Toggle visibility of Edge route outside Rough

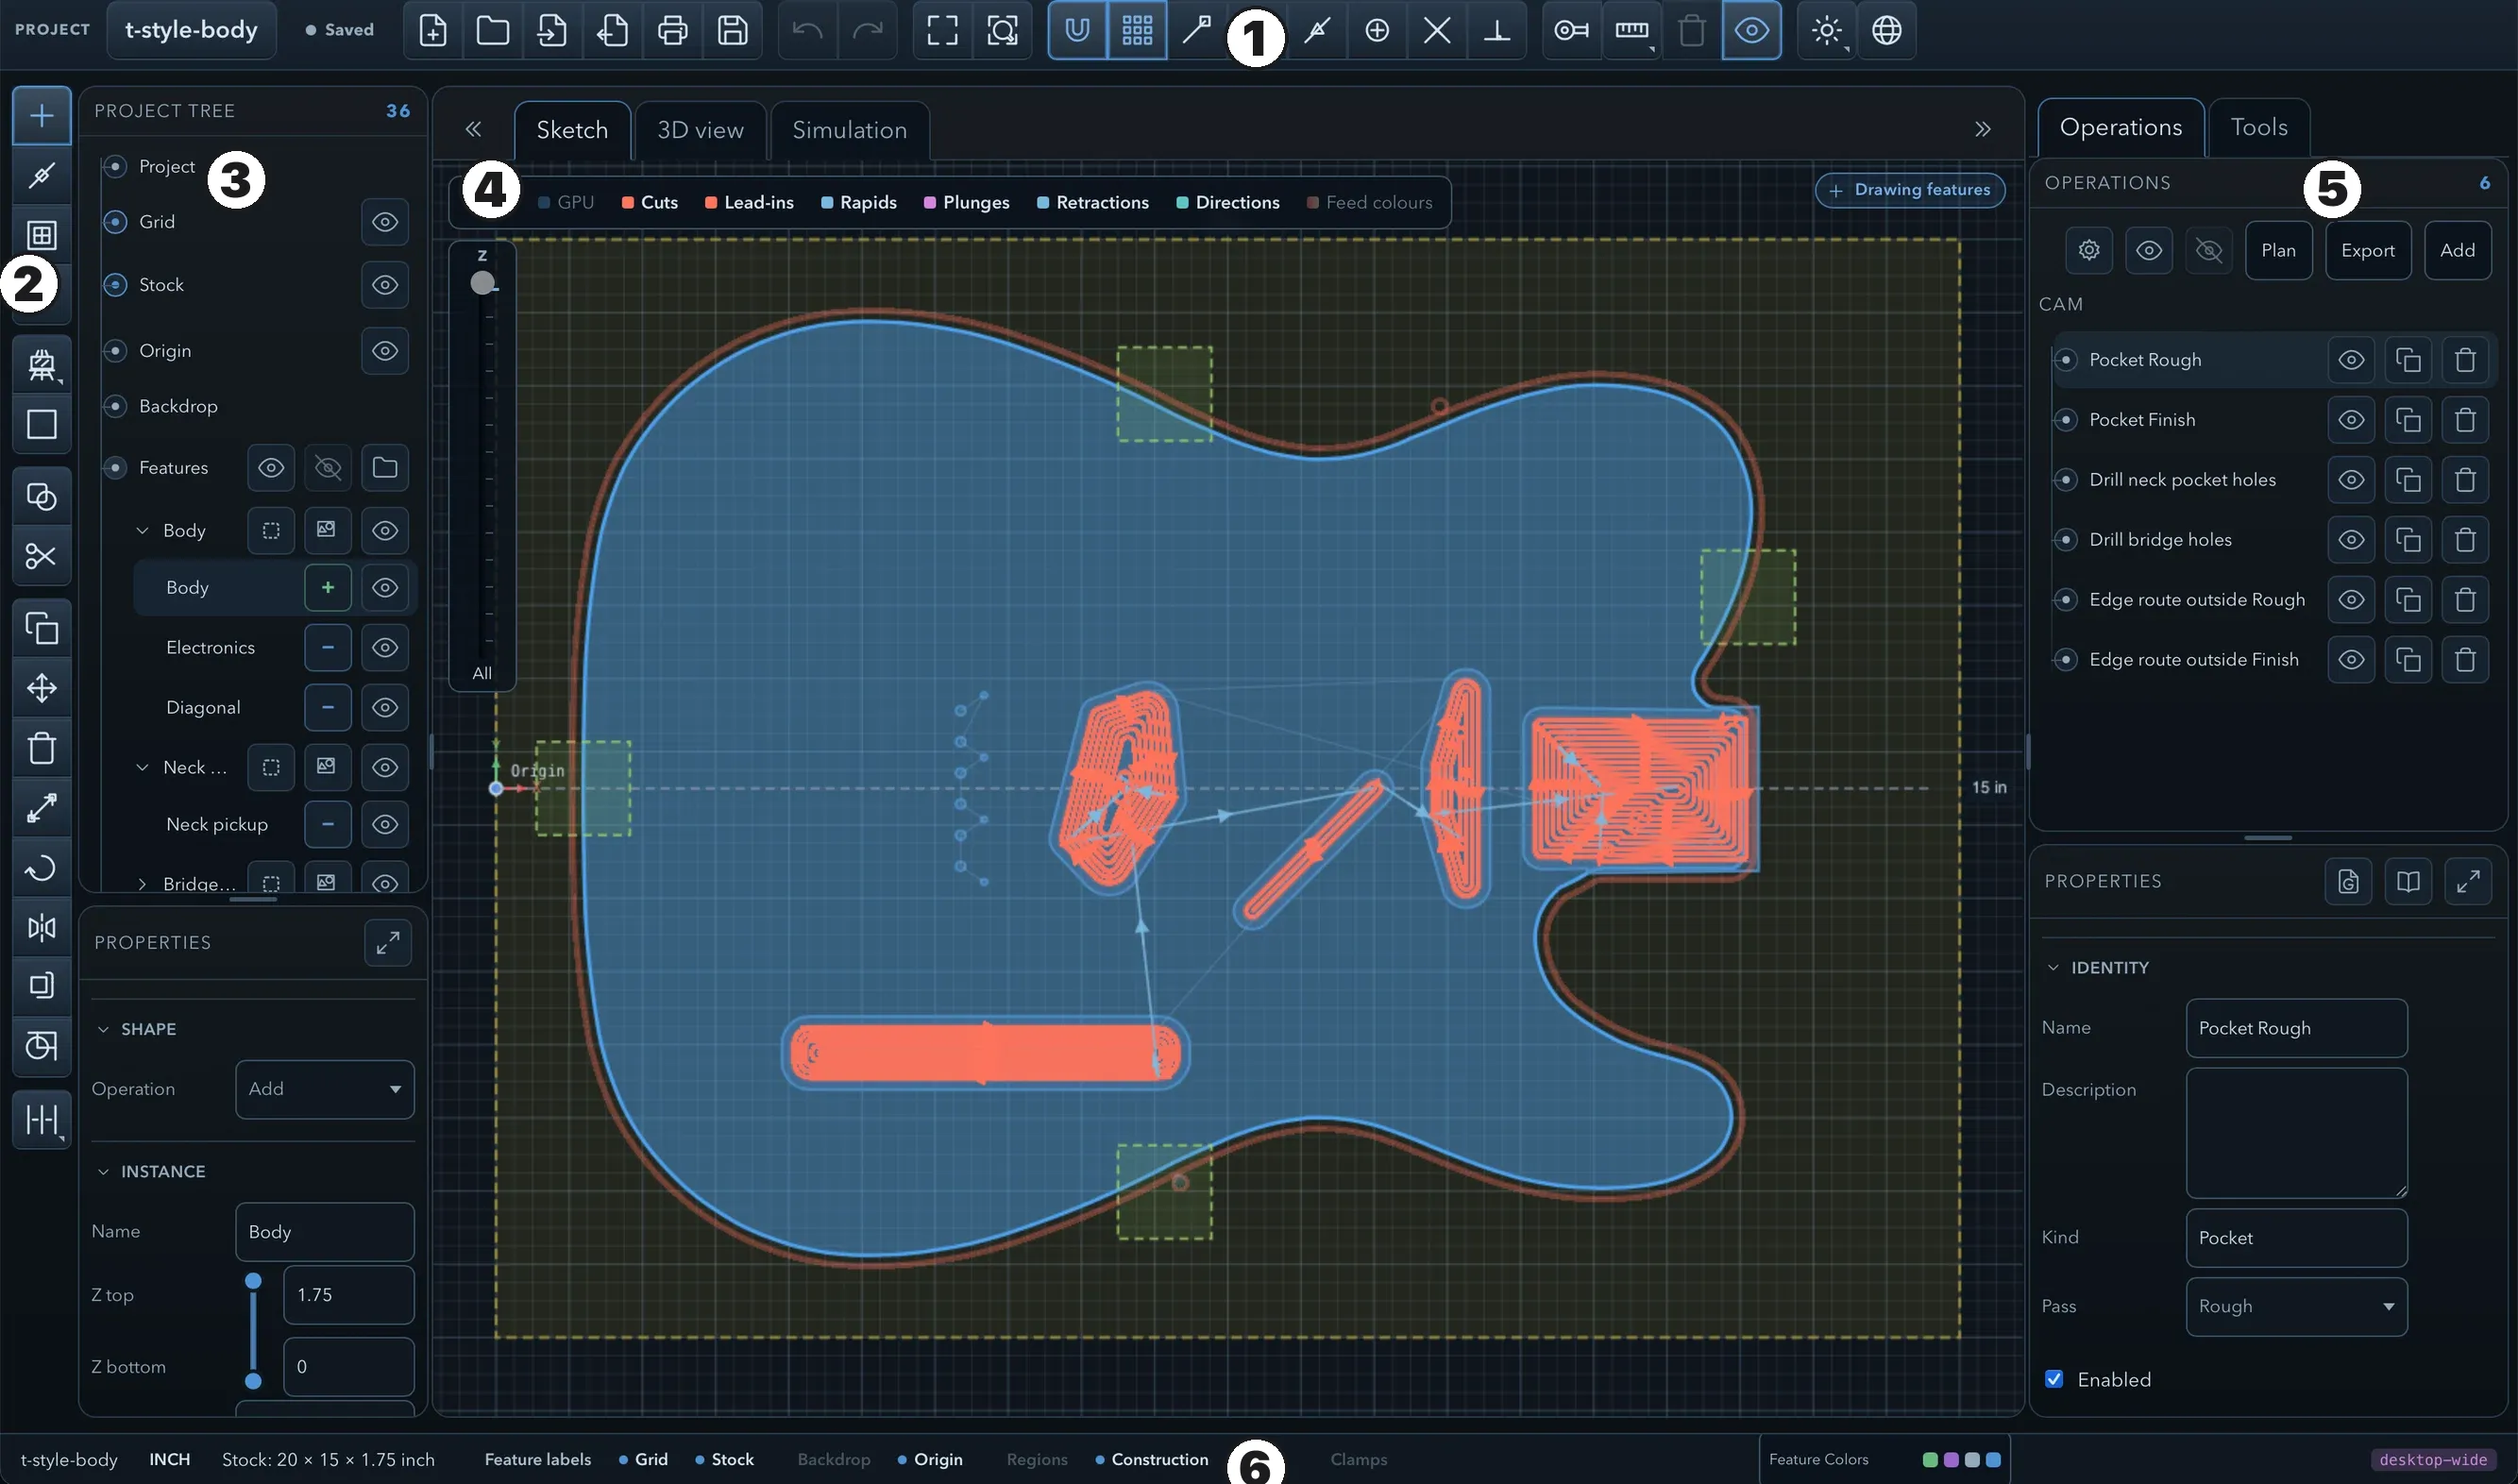pyautogui.click(x=2351, y=600)
